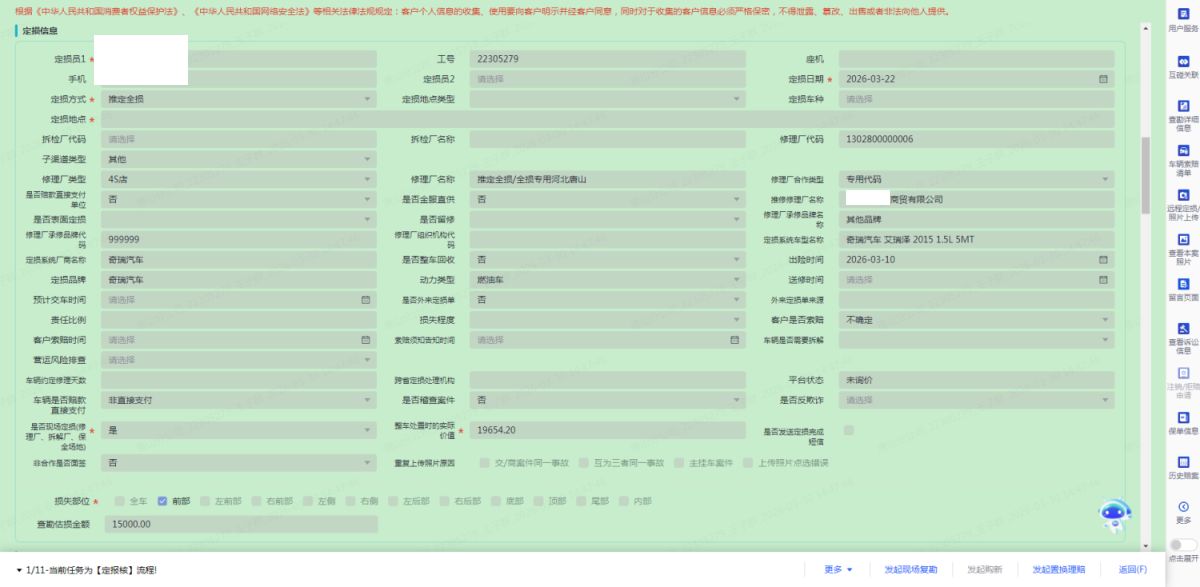The image size is (1200, 587).
Task: Click the 历史赔案 sidebar icon
Action: pos(1183,466)
